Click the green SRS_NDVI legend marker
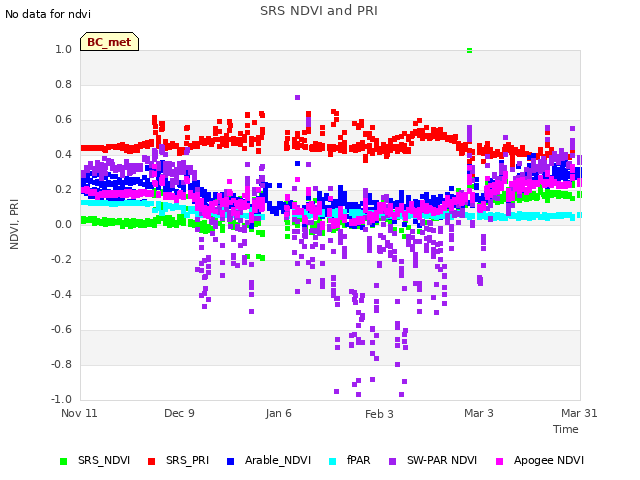This screenshot has height=480, width=640. click(x=63, y=461)
